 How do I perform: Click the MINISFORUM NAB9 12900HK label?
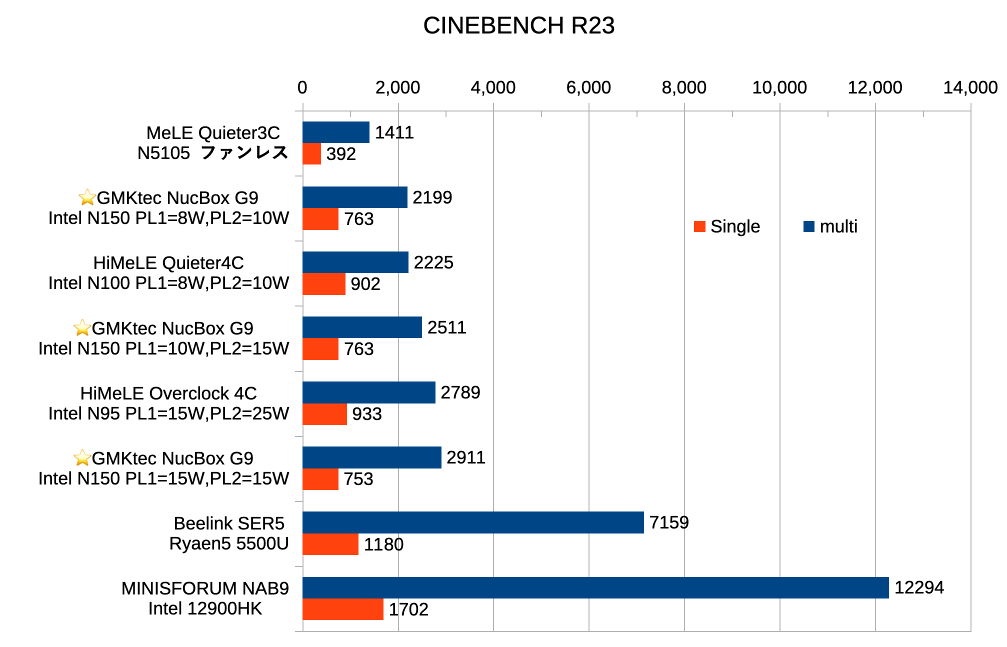[x=206, y=598]
